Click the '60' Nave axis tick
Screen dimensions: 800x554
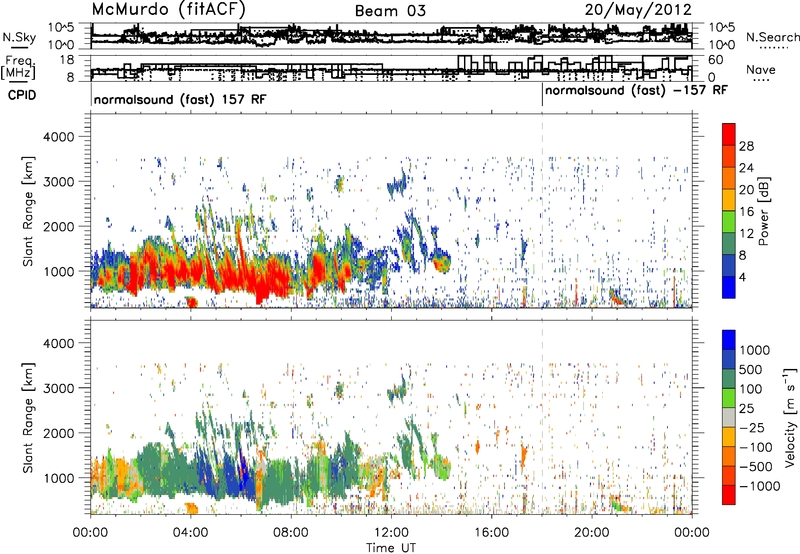coord(716,60)
